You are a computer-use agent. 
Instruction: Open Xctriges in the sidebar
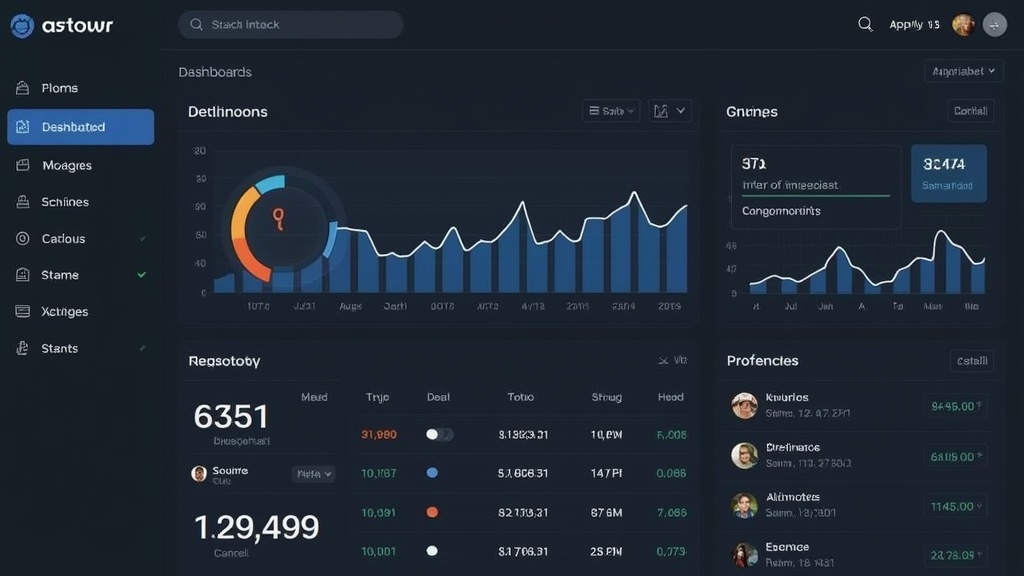pyautogui.click(x=80, y=312)
